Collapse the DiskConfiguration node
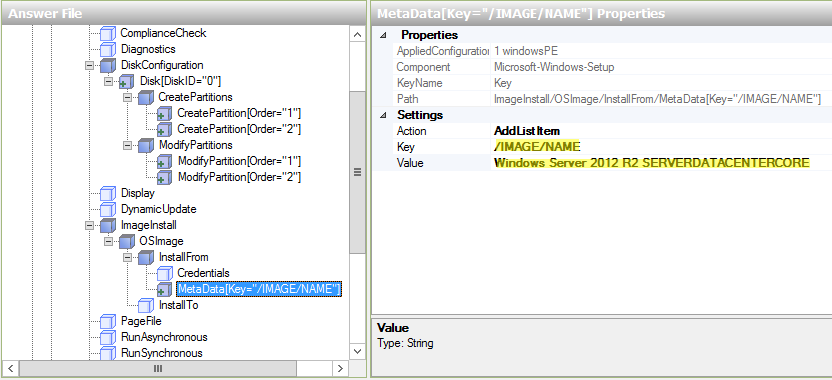832x380 pixels. click(89, 66)
